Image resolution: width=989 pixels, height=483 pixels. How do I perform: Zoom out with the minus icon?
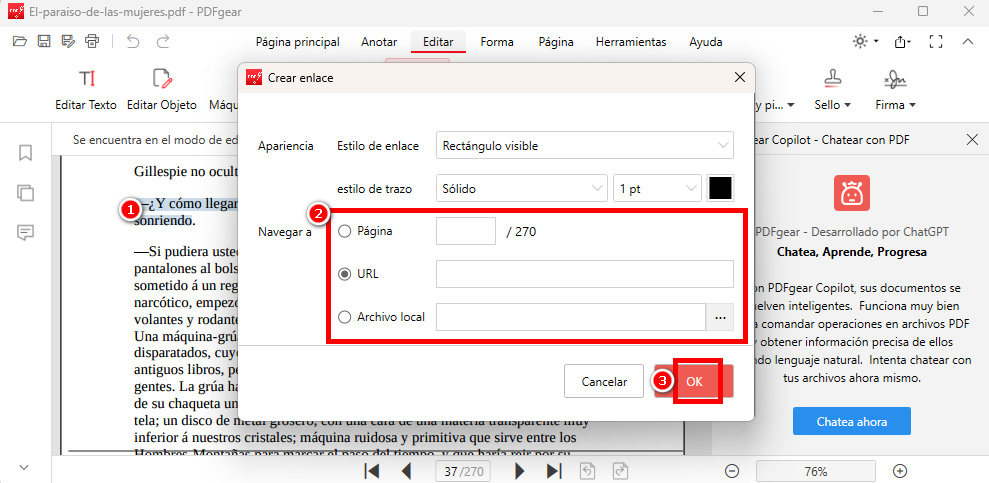pyautogui.click(x=732, y=471)
